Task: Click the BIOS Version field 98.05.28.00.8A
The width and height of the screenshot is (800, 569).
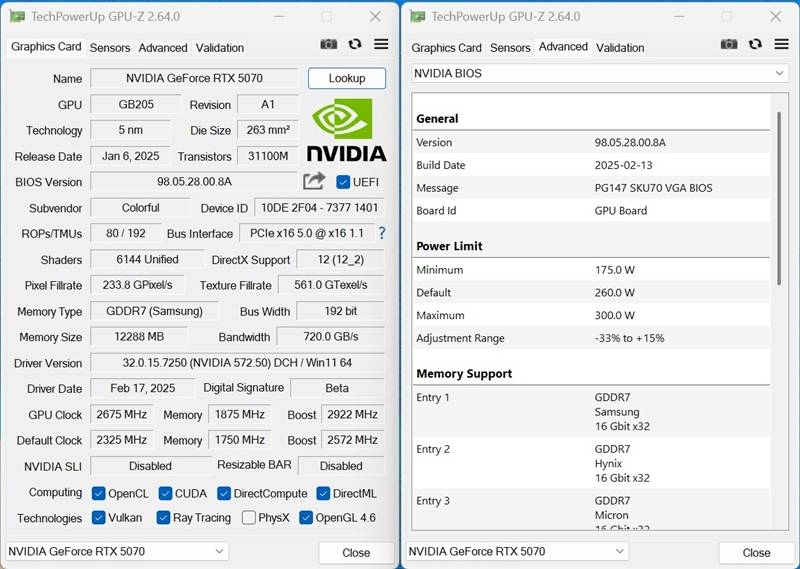Action: pos(194,182)
